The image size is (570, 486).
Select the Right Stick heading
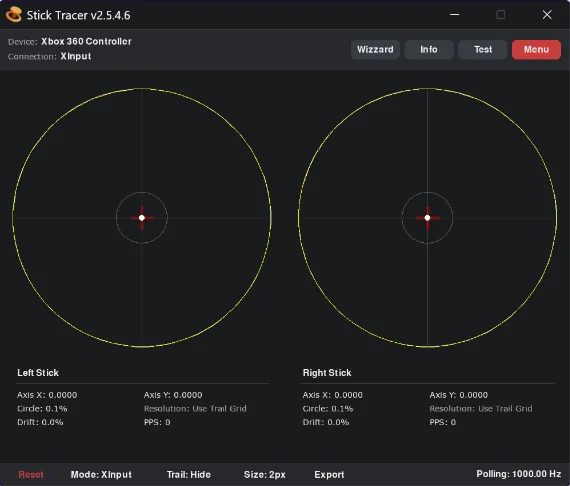(327, 373)
